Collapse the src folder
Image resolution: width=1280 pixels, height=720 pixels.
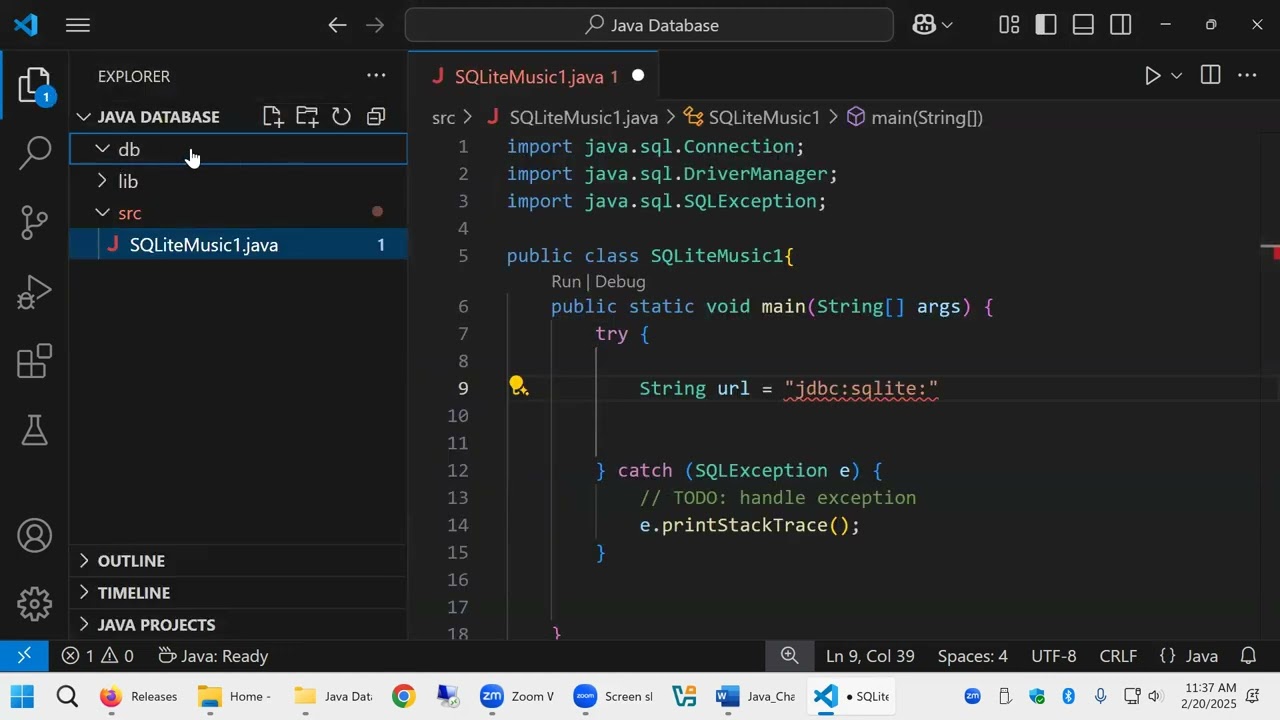[102, 213]
